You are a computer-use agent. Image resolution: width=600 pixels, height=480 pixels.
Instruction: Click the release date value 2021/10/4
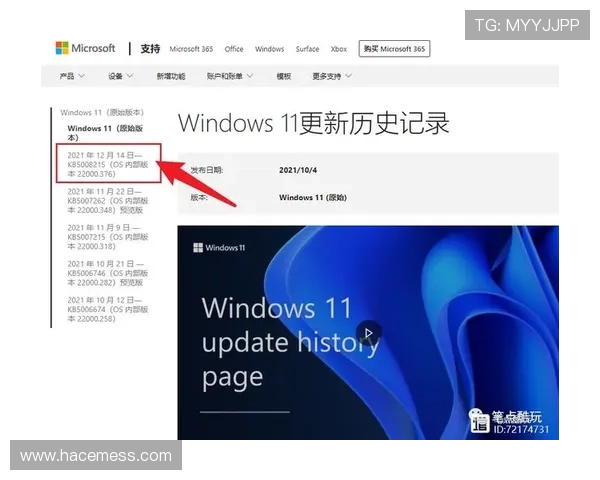point(298,170)
